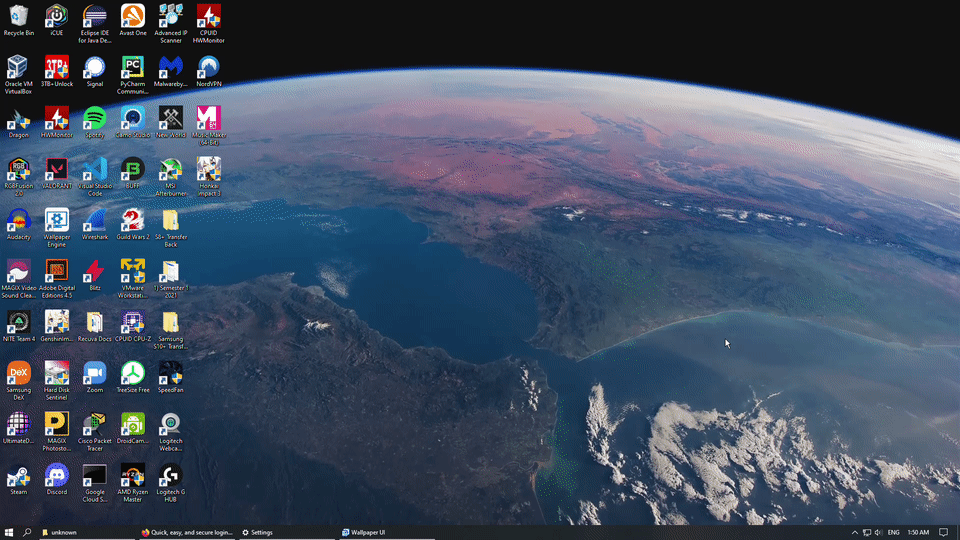This screenshot has width=960, height=540.
Task: Select the Visual Studio Code shortcut
Action: pos(94,169)
